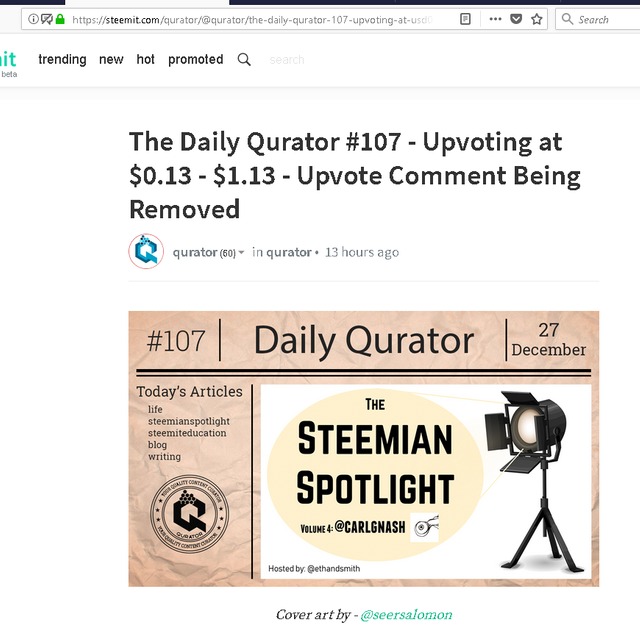The image size is (640, 631).
Task: Click the site information icon in address bar
Action: coord(33,19)
